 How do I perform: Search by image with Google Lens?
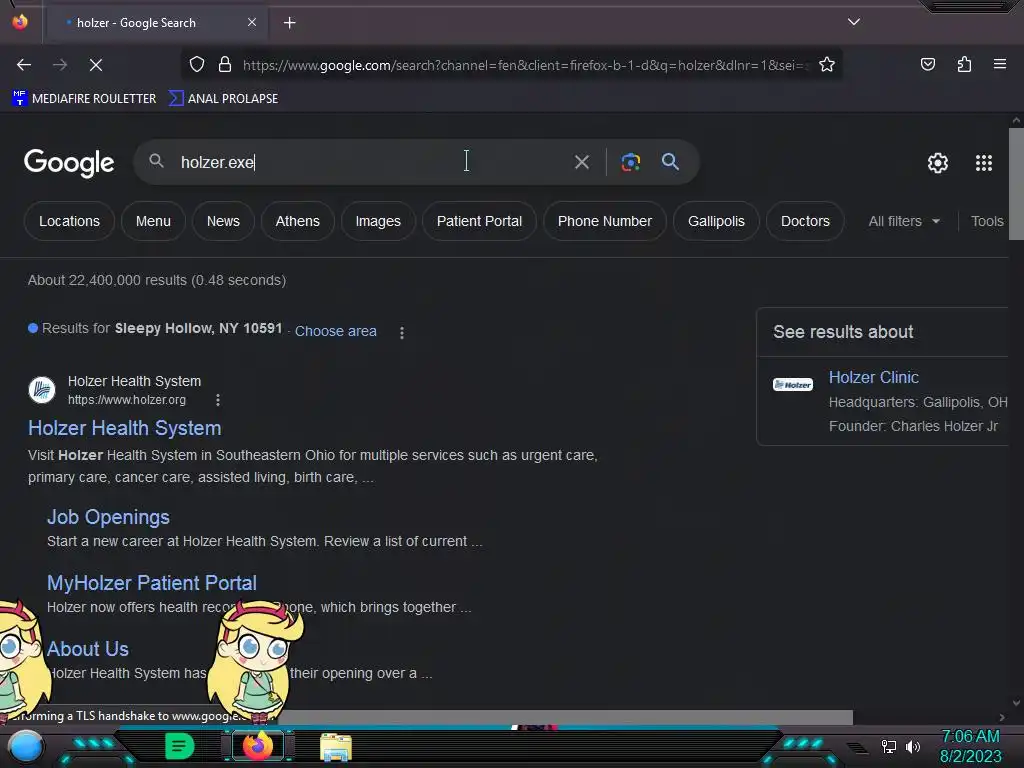(x=630, y=162)
